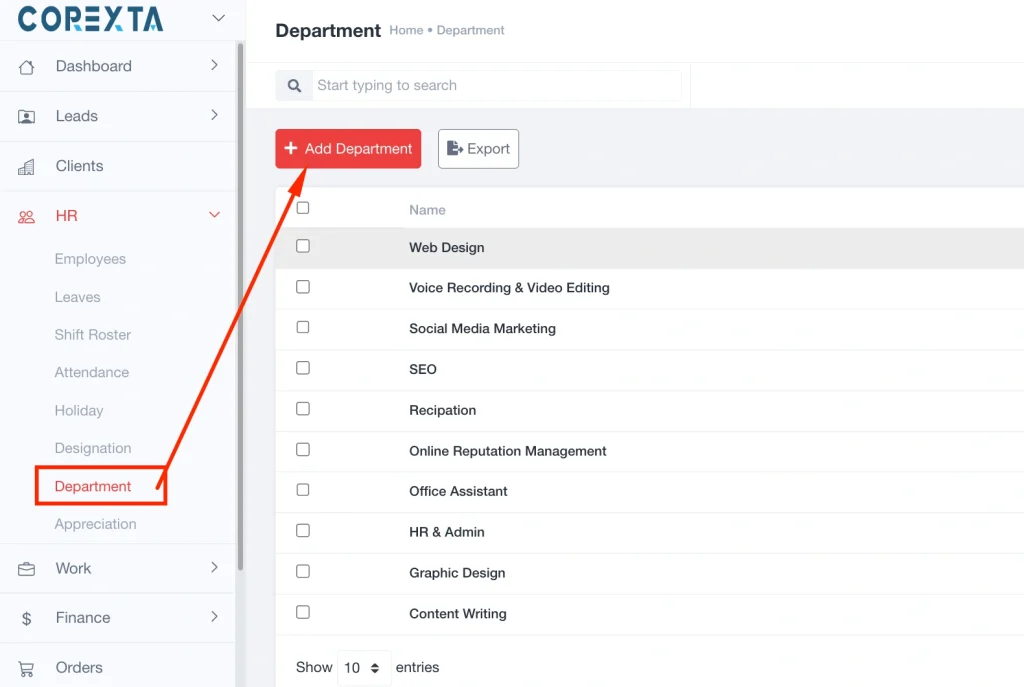Click the Dashboard home icon in sidebar

pyautogui.click(x=27, y=67)
